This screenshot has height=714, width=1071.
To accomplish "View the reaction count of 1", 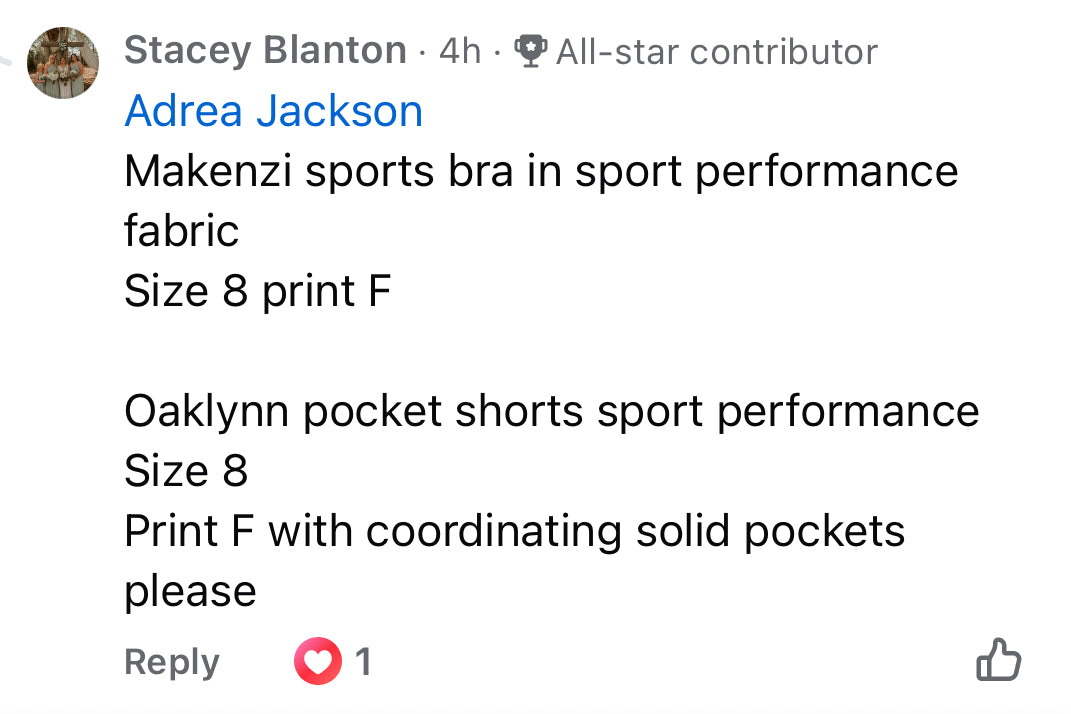I will coord(363,662).
